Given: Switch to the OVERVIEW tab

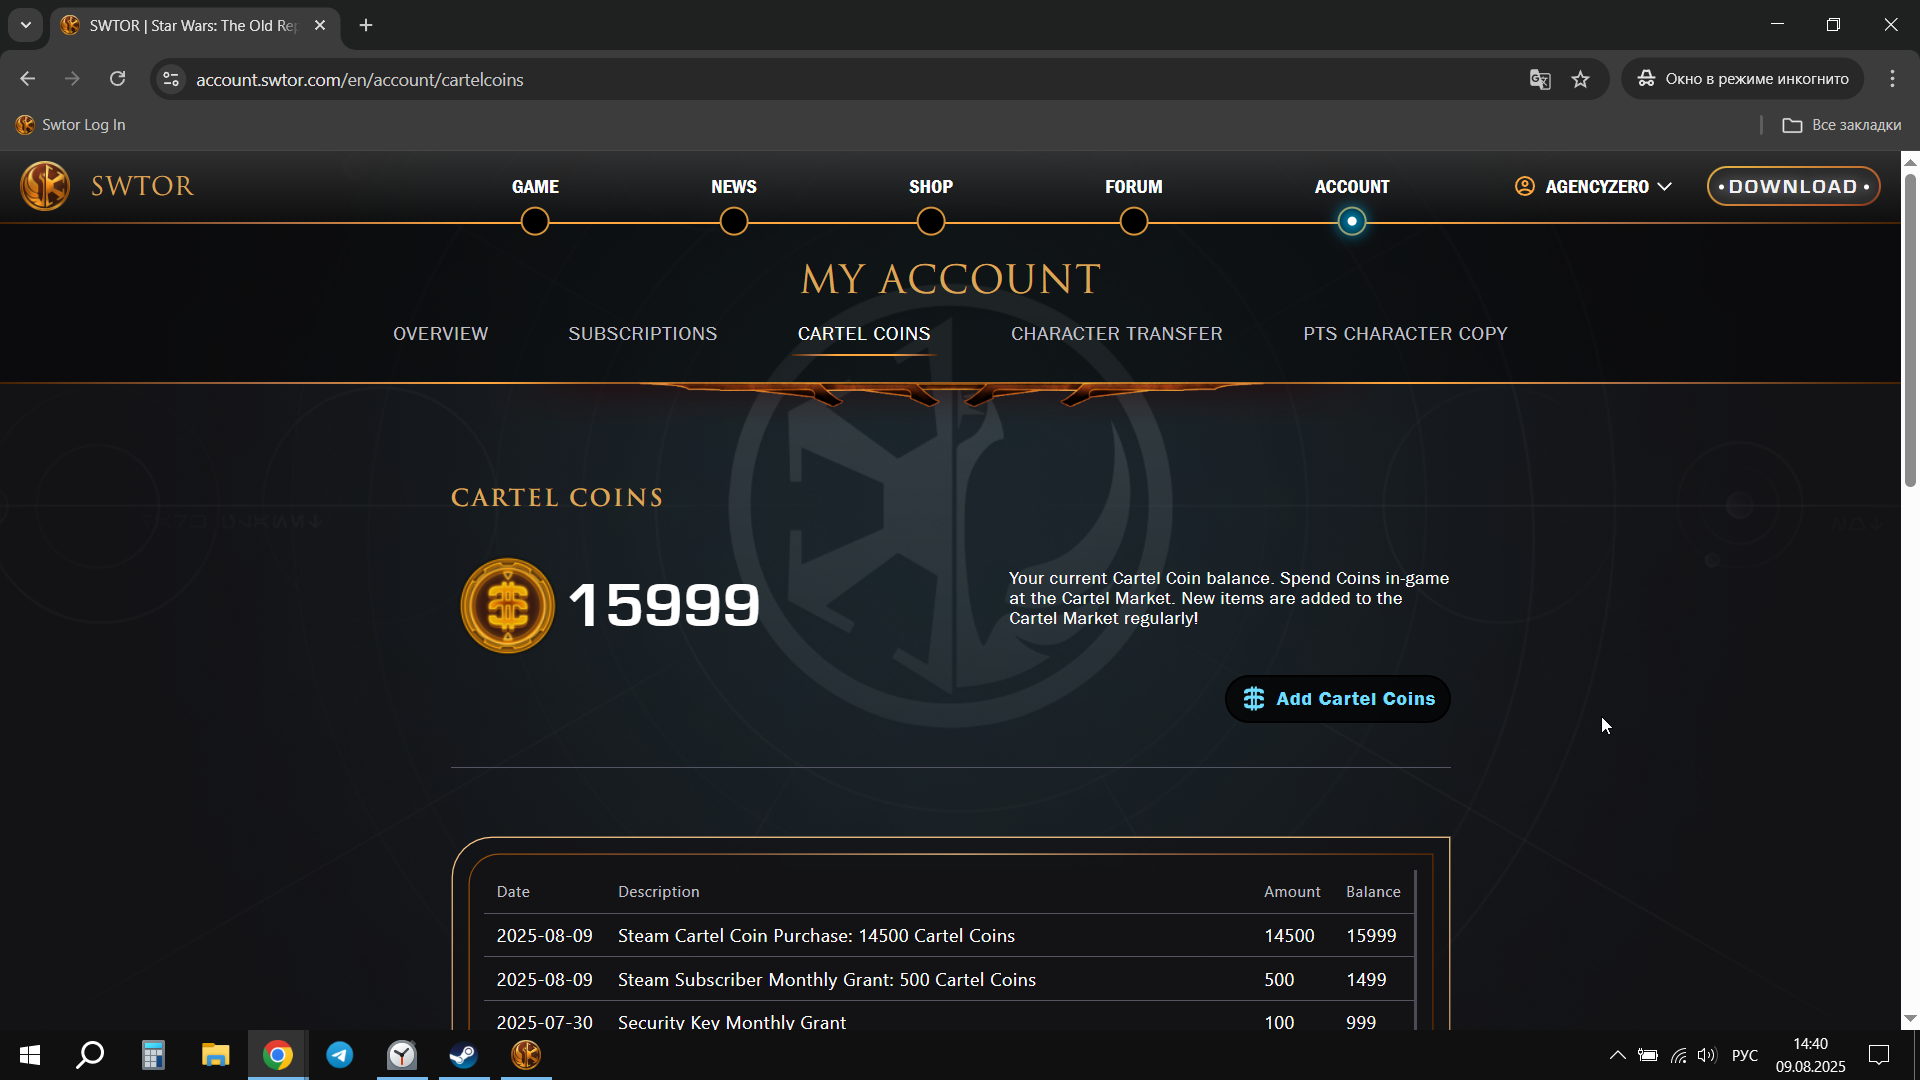Looking at the screenshot, I should [440, 334].
